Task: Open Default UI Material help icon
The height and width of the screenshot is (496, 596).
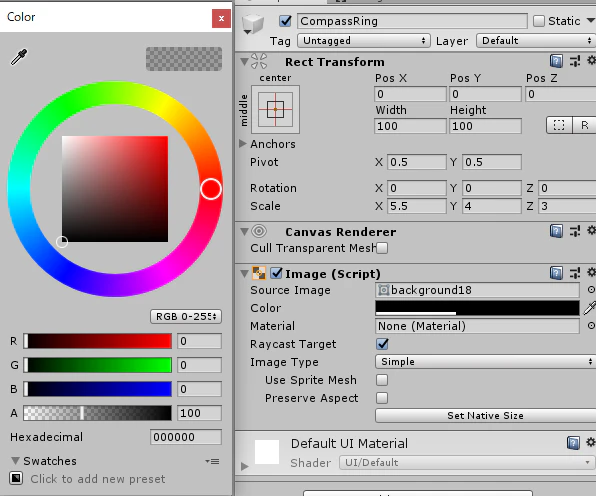Action: tap(573, 443)
